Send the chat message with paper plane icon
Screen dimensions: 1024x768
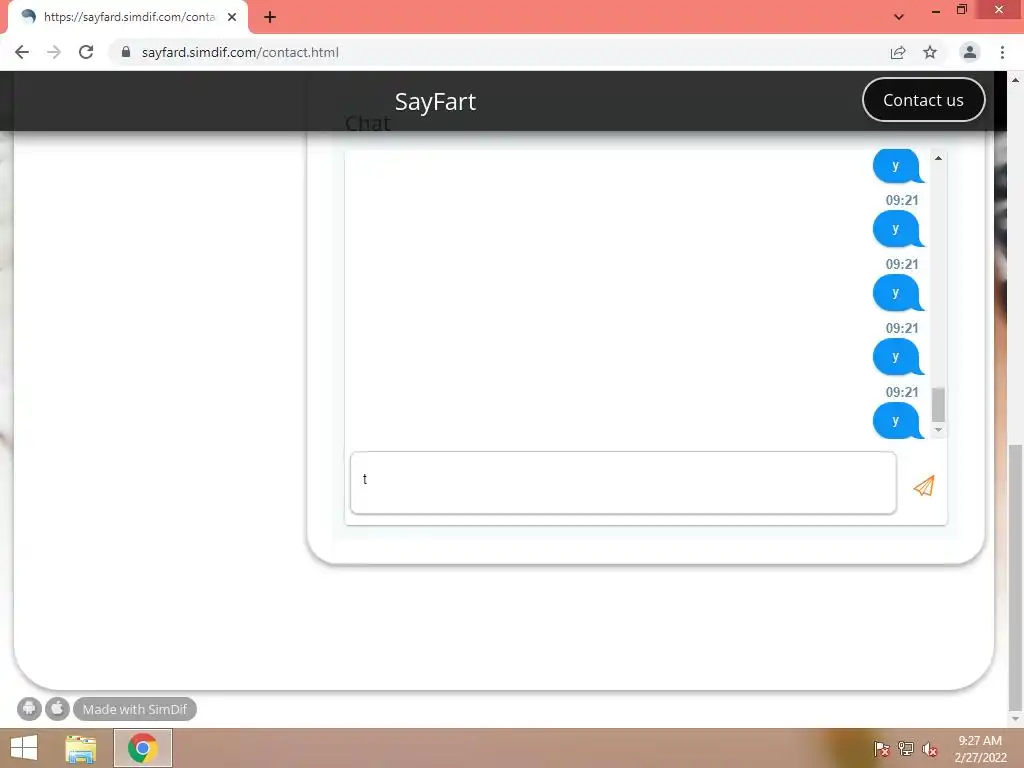coord(923,485)
